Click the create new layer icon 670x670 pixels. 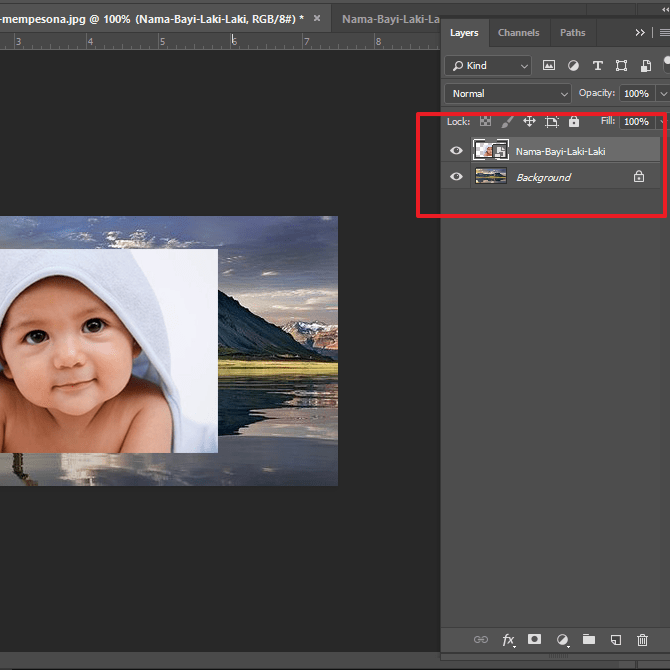(x=616, y=640)
